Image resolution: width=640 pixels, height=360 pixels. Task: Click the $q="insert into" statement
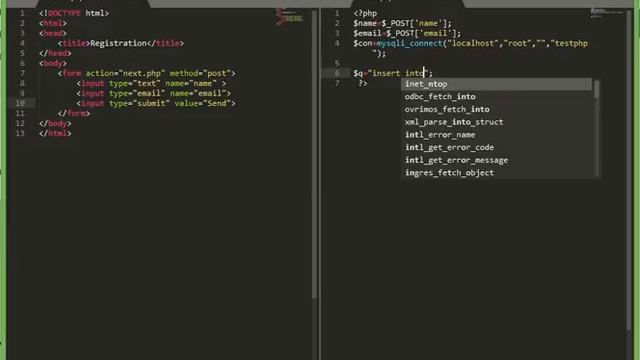point(393,73)
